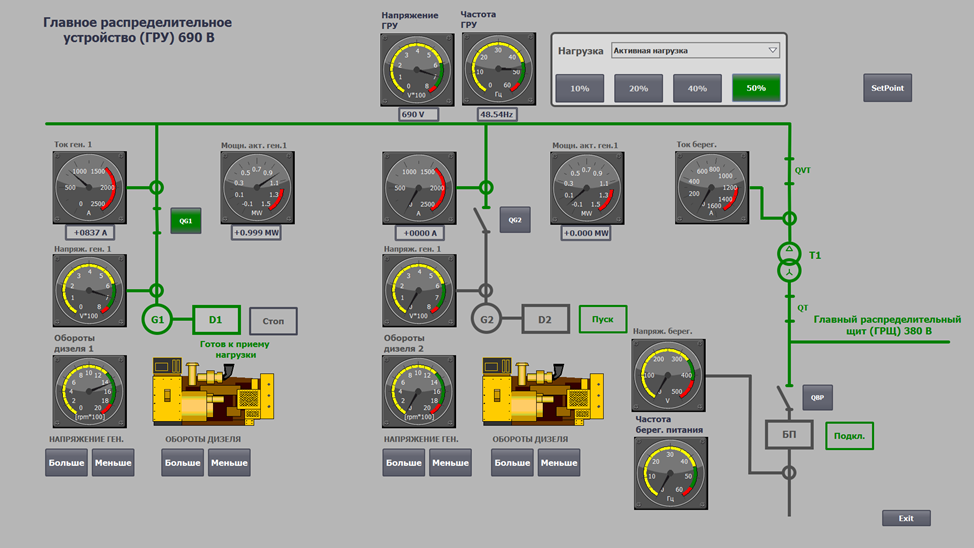Click the Exit button

906,518
